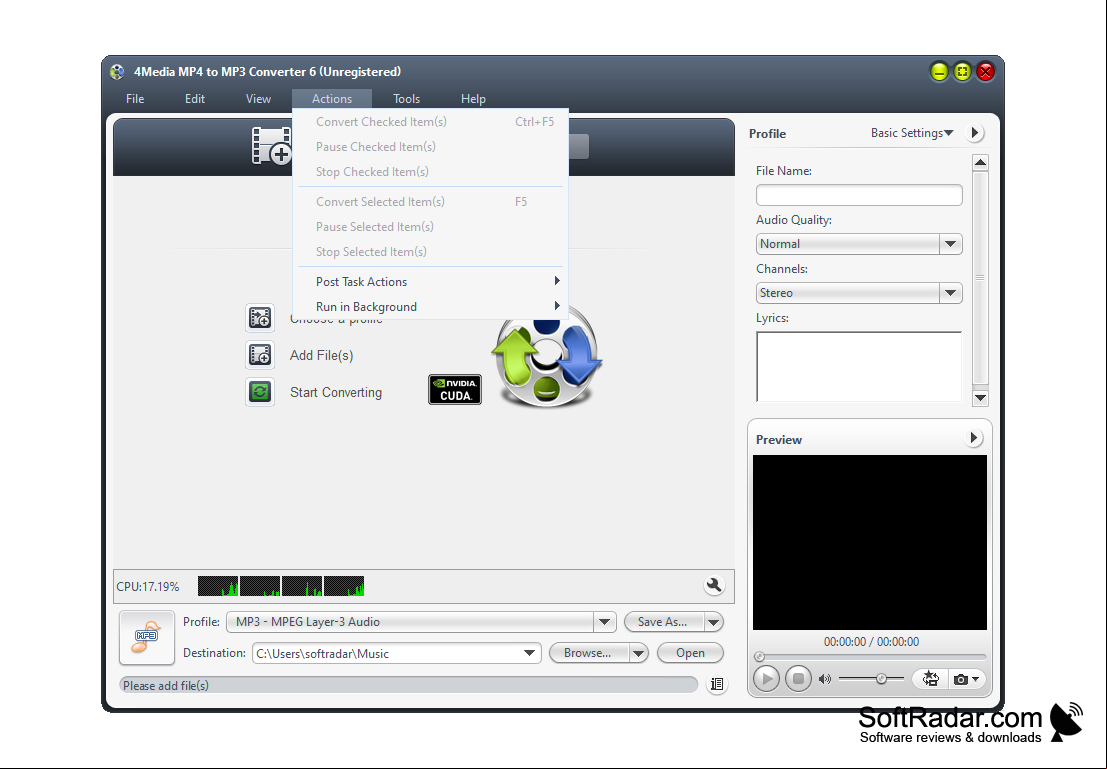Select Stop Selected Item(s) menu entry
1107x769 pixels.
pyautogui.click(x=431, y=251)
